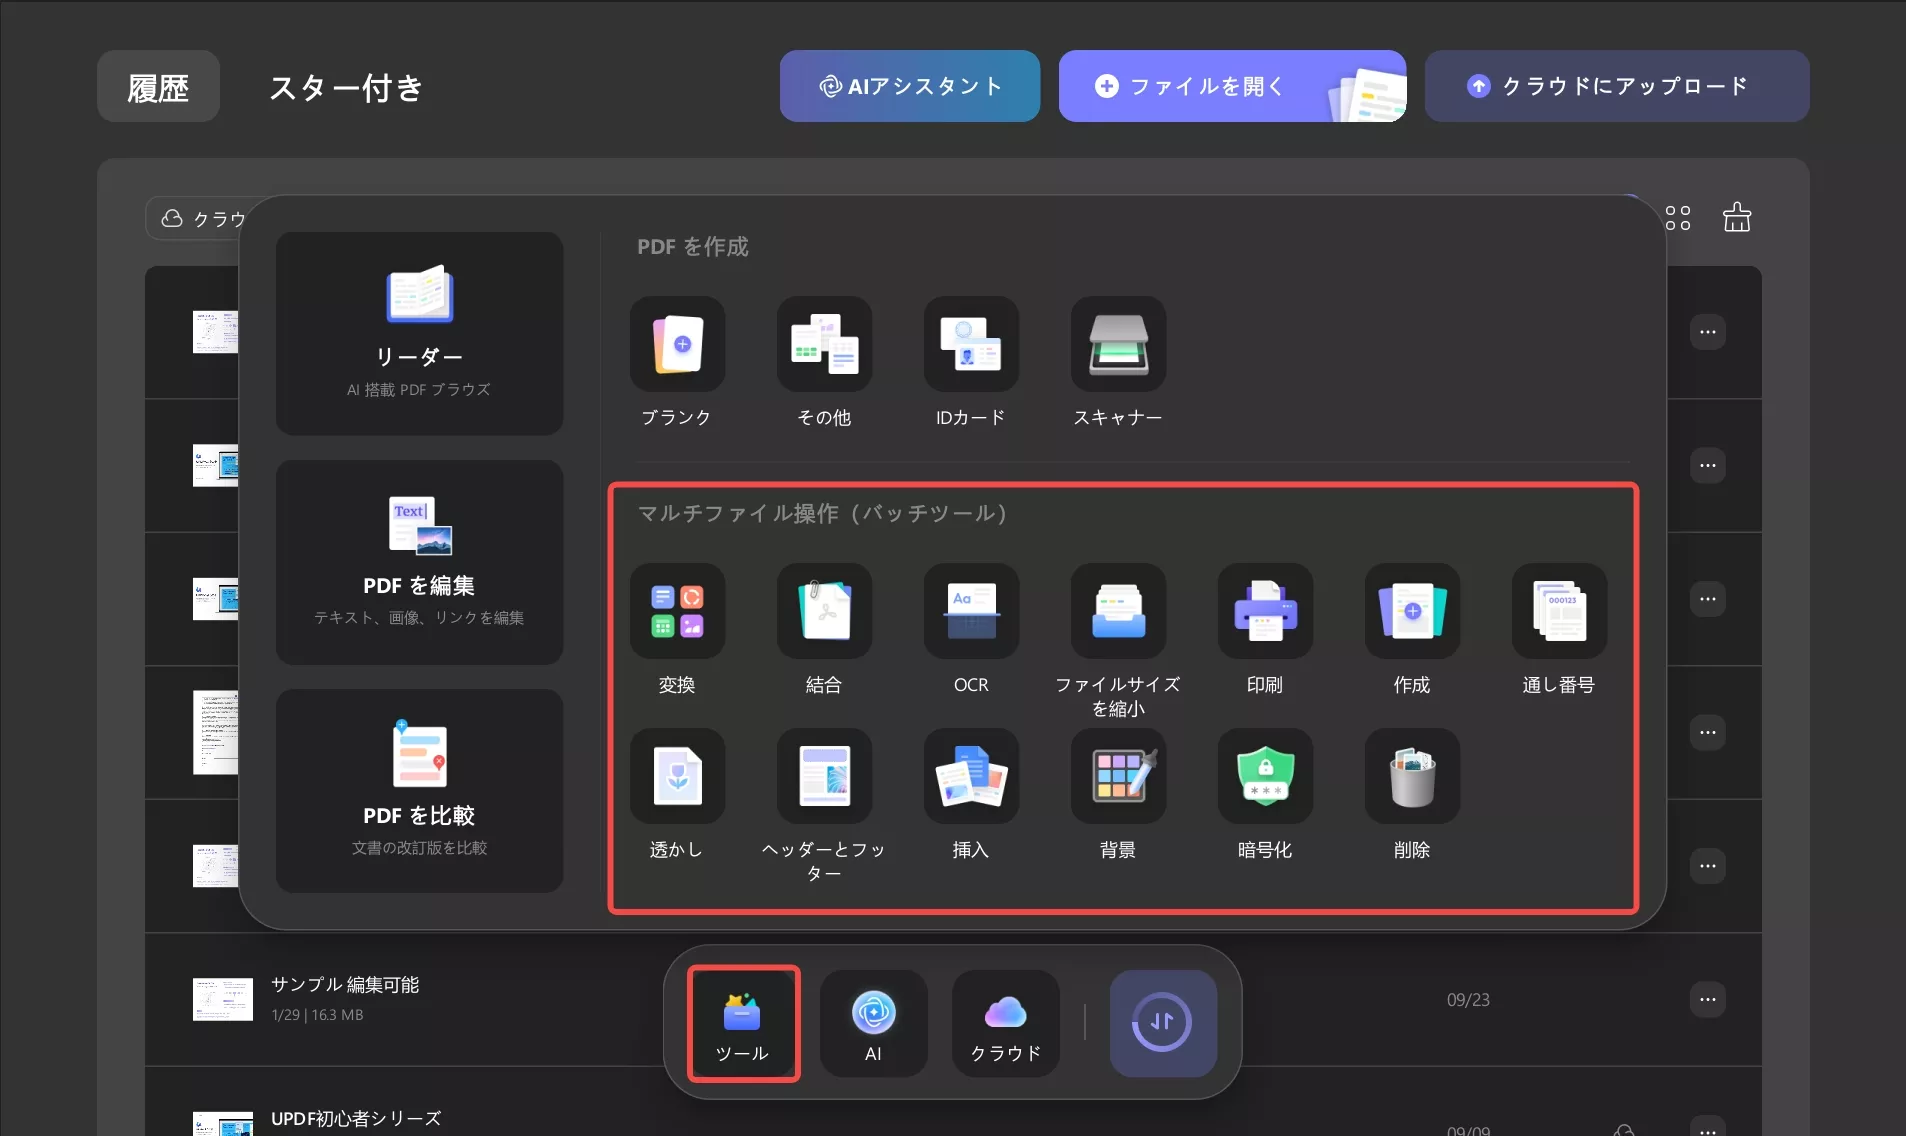Click the clear history broom icon

tap(1737, 217)
